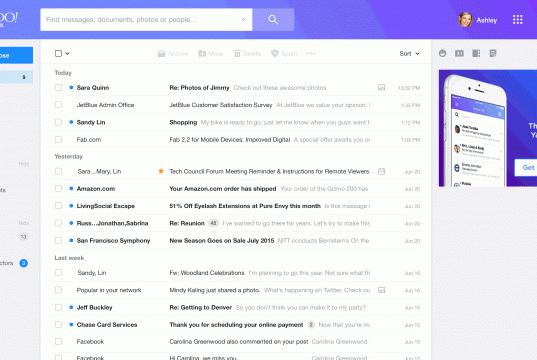Image resolution: width=537 pixels, height=360 pixels.
Task: Click the Get button in the ad
Action: (526, 167)
